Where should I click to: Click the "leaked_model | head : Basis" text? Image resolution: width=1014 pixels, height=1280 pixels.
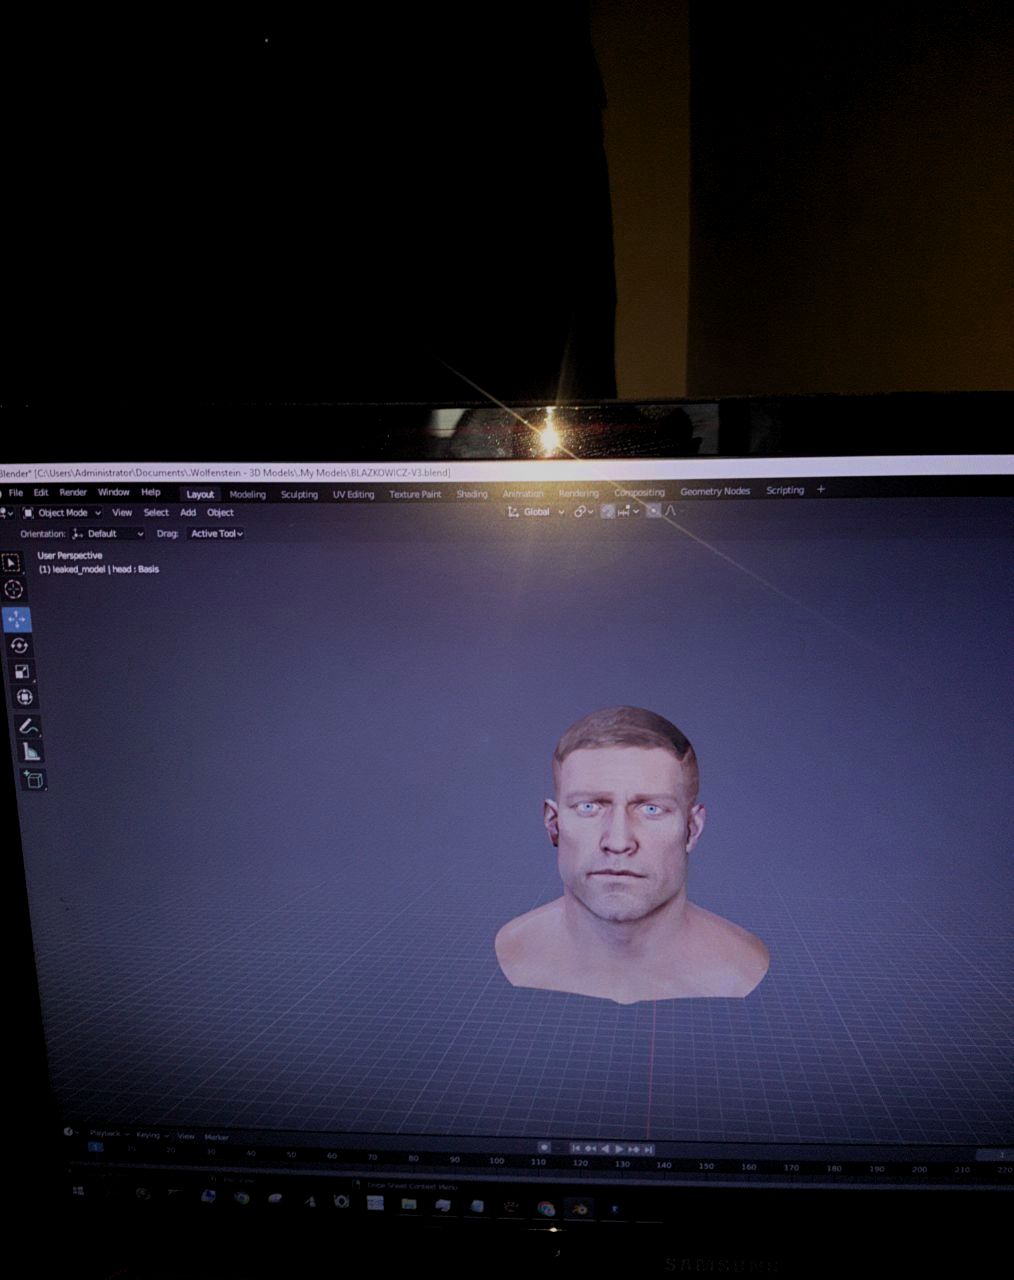point(105,569)
